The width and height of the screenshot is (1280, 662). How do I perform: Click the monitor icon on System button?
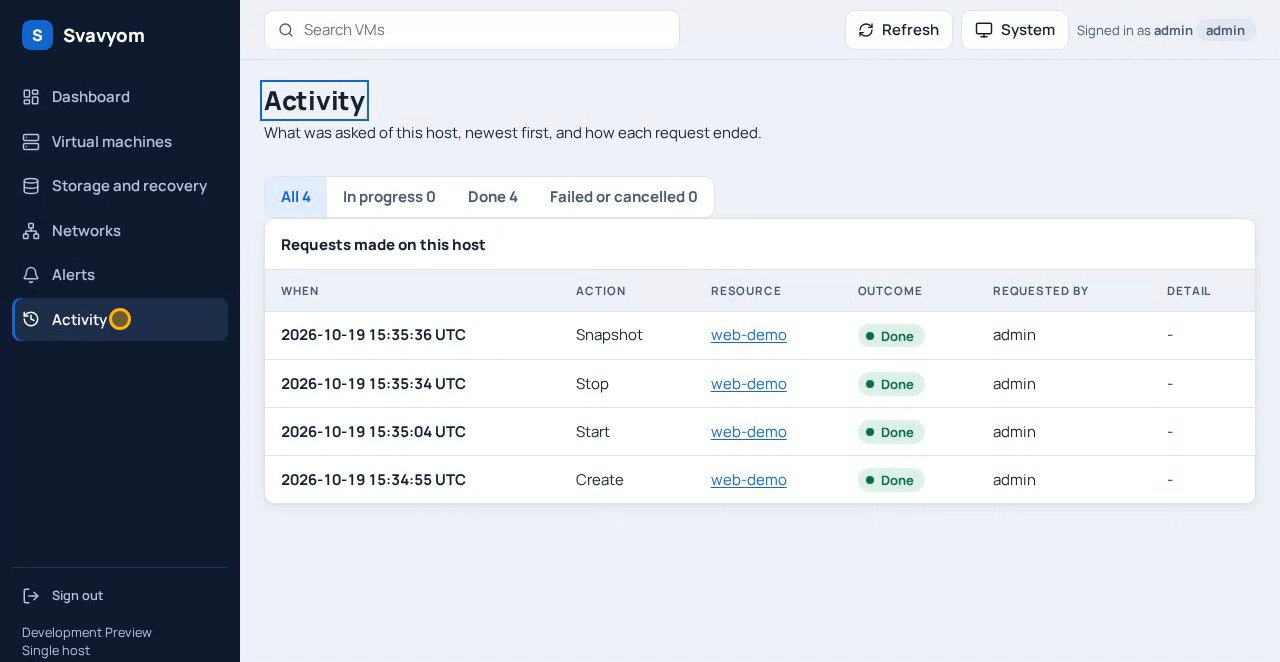(984, 30)
